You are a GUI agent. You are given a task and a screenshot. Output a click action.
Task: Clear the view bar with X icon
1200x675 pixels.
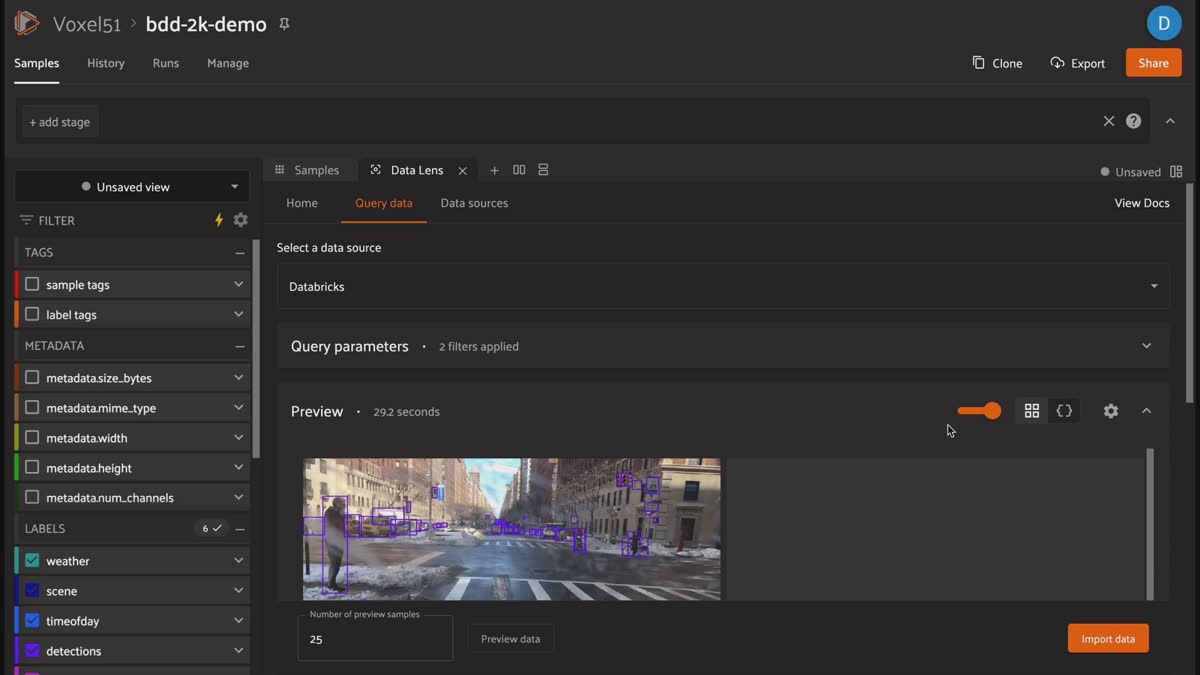[1109, 121]
